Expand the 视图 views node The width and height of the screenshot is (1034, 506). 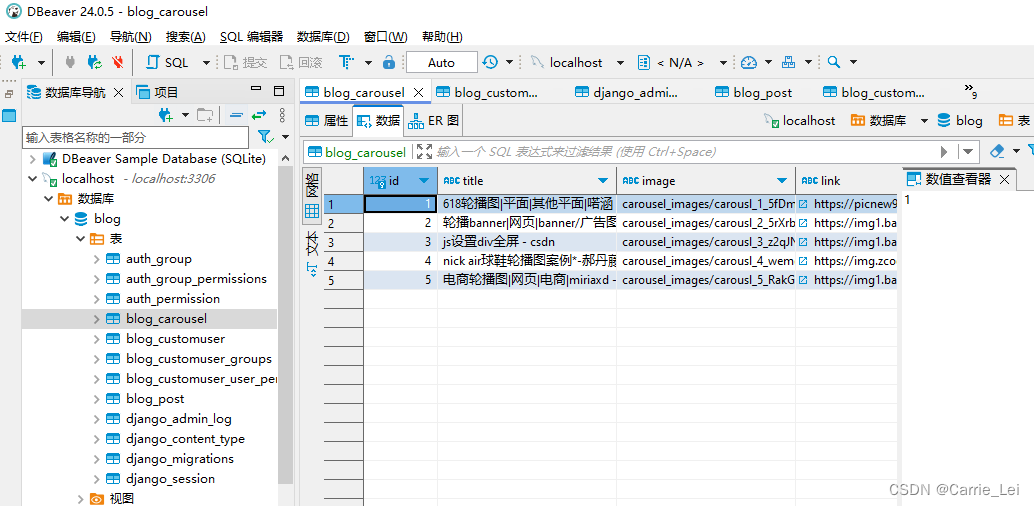point(80,499)
